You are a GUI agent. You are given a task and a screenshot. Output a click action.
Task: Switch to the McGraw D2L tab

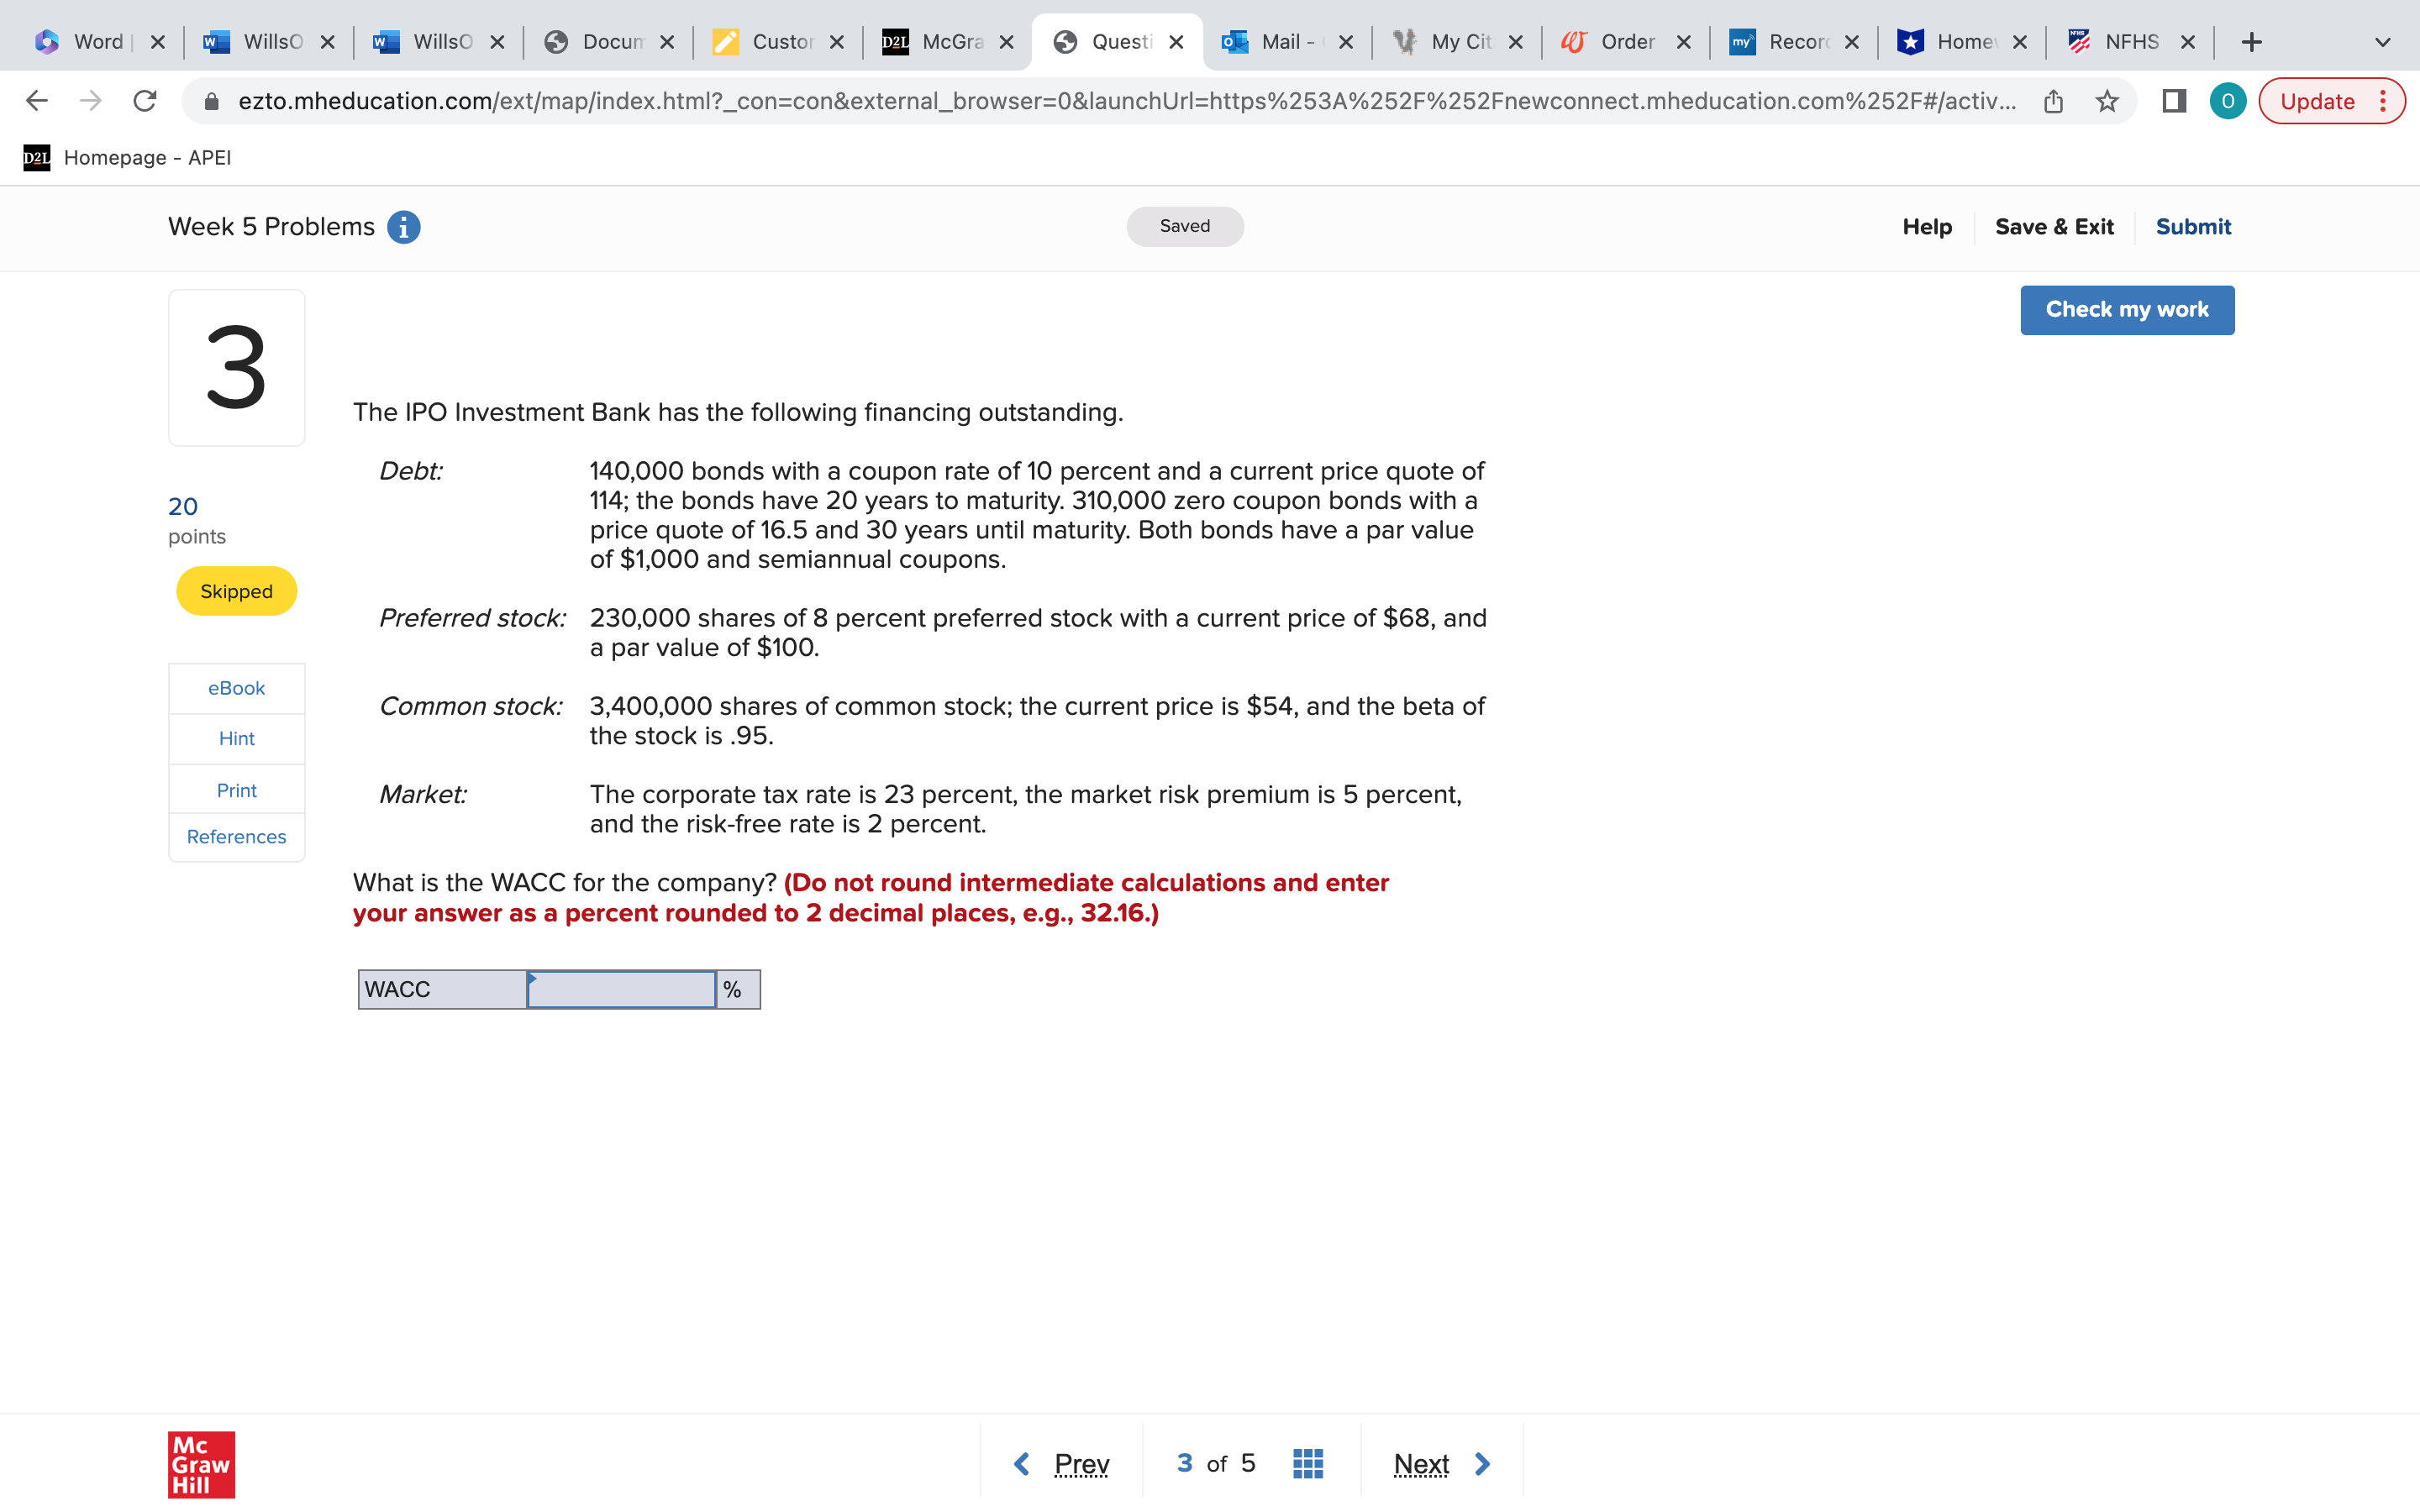(x=945, y=42)
